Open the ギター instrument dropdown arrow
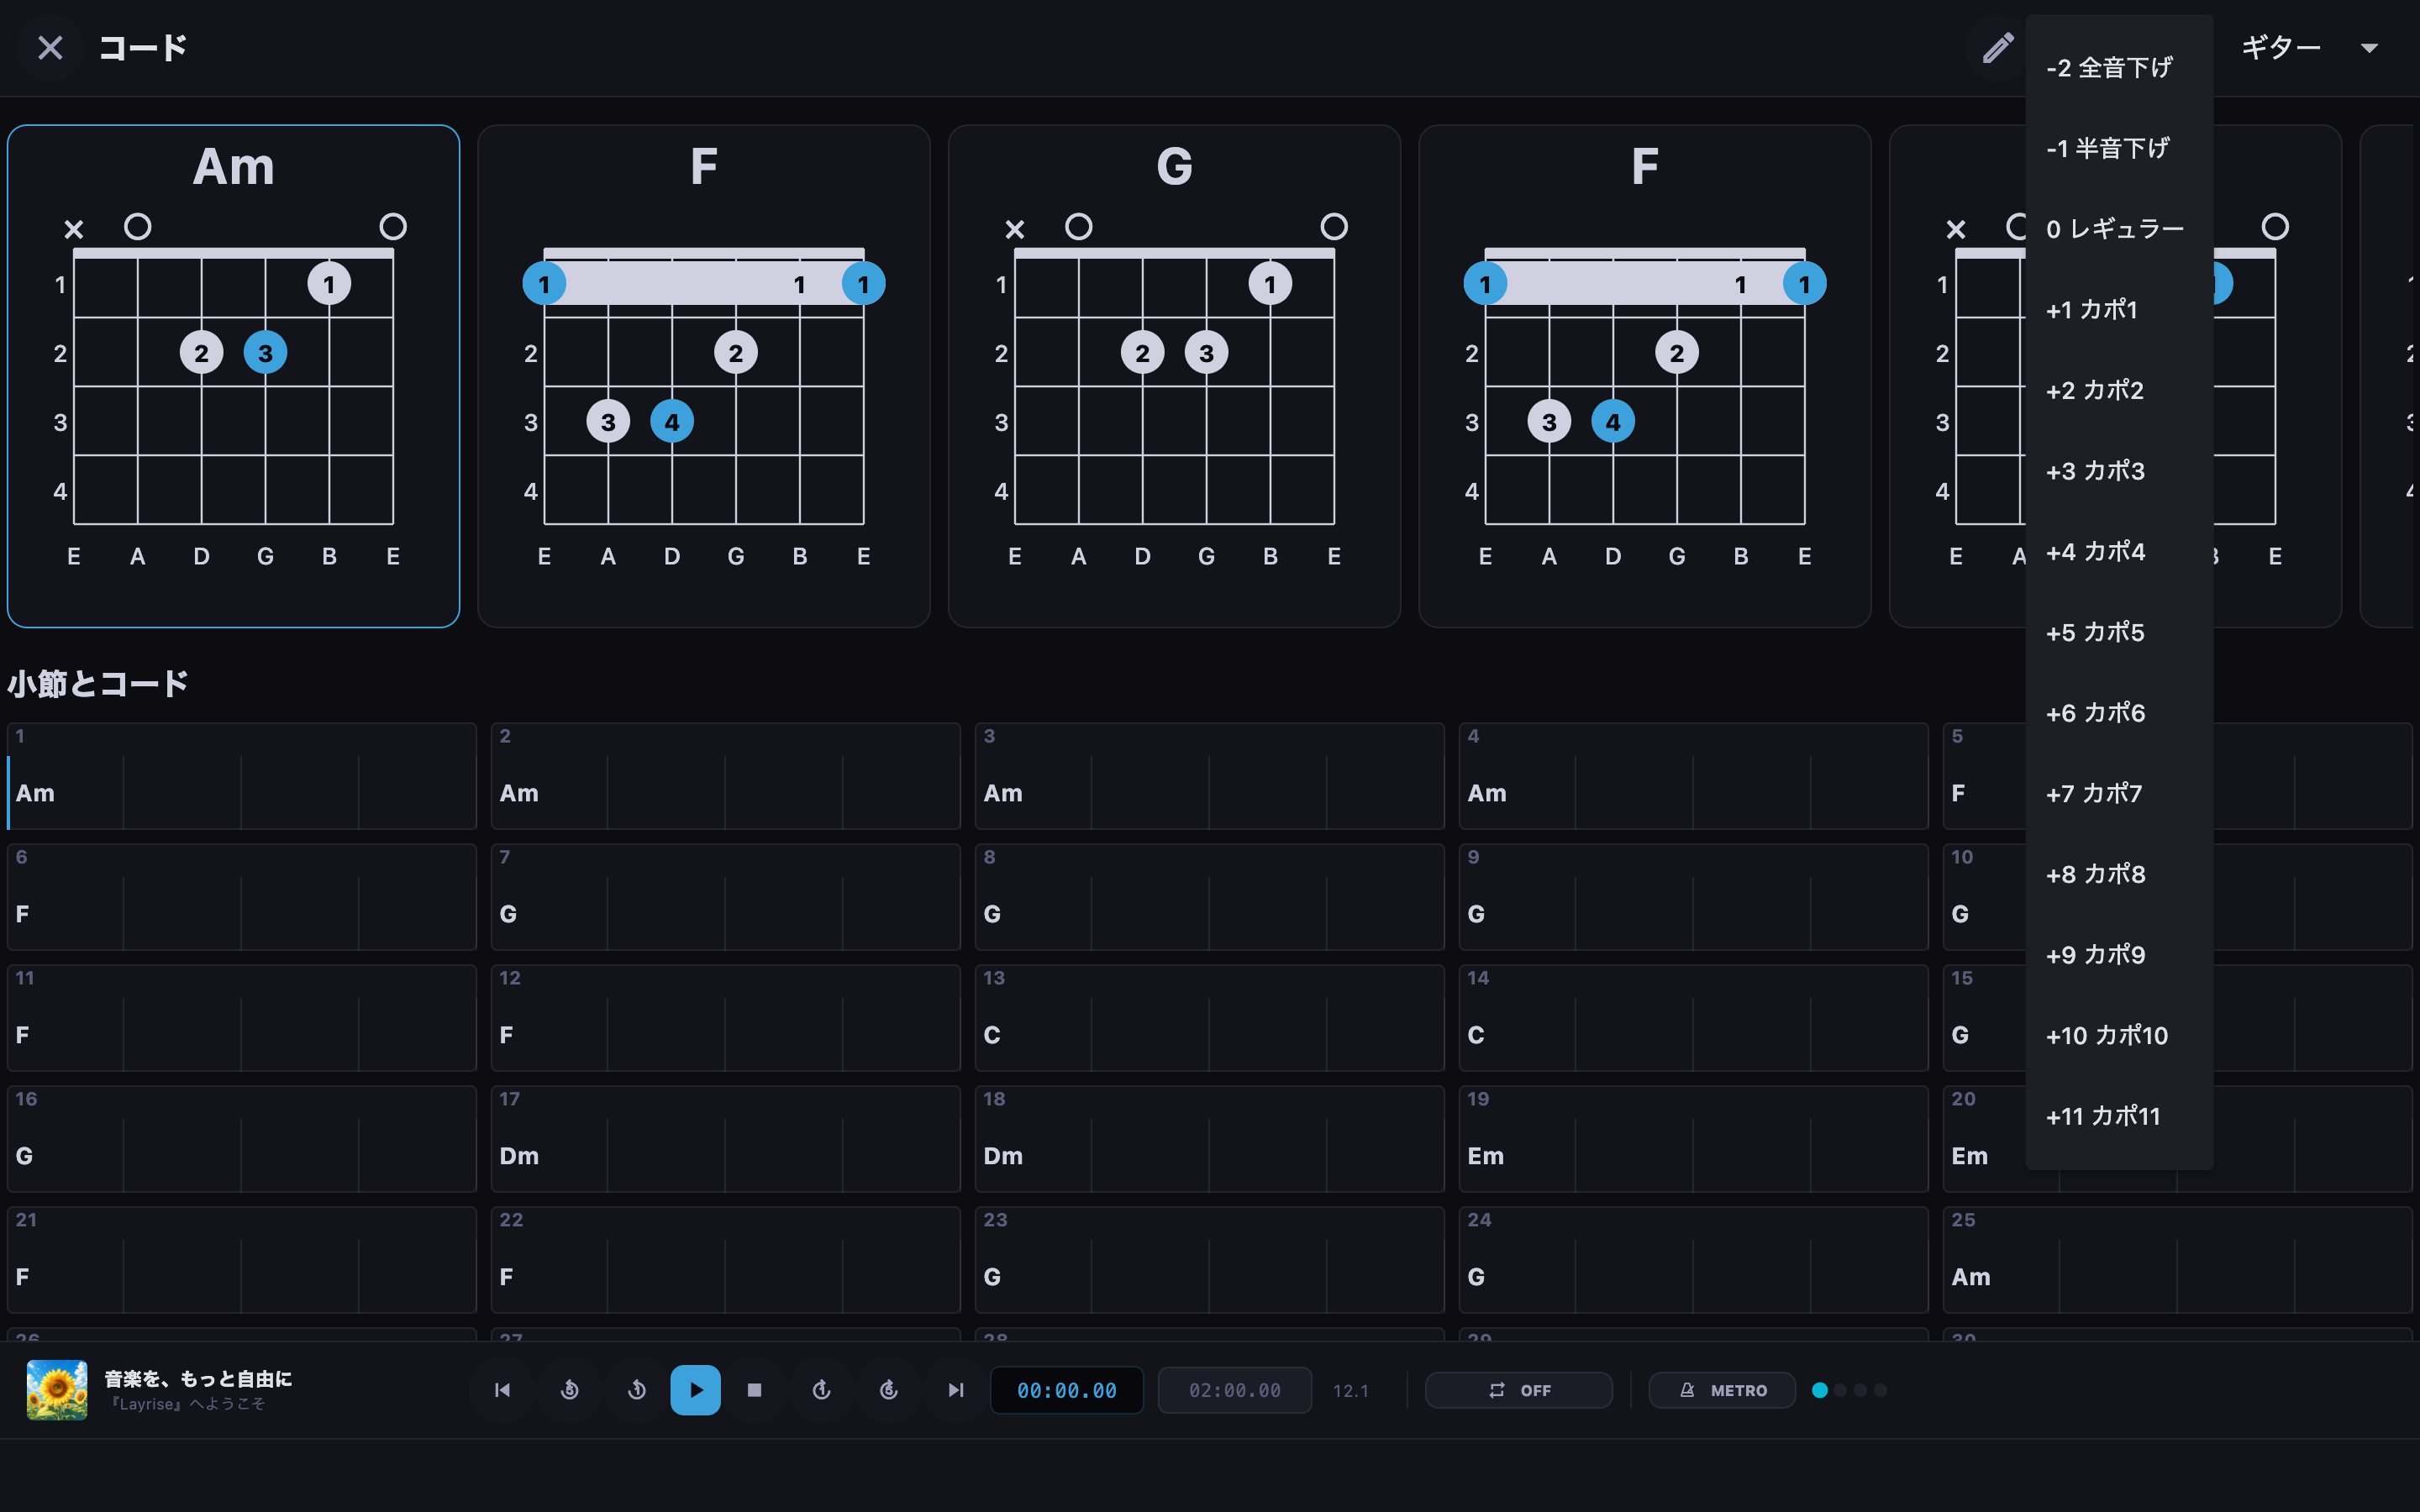Screen dimensions: 2420x1512 point(2369,47)
